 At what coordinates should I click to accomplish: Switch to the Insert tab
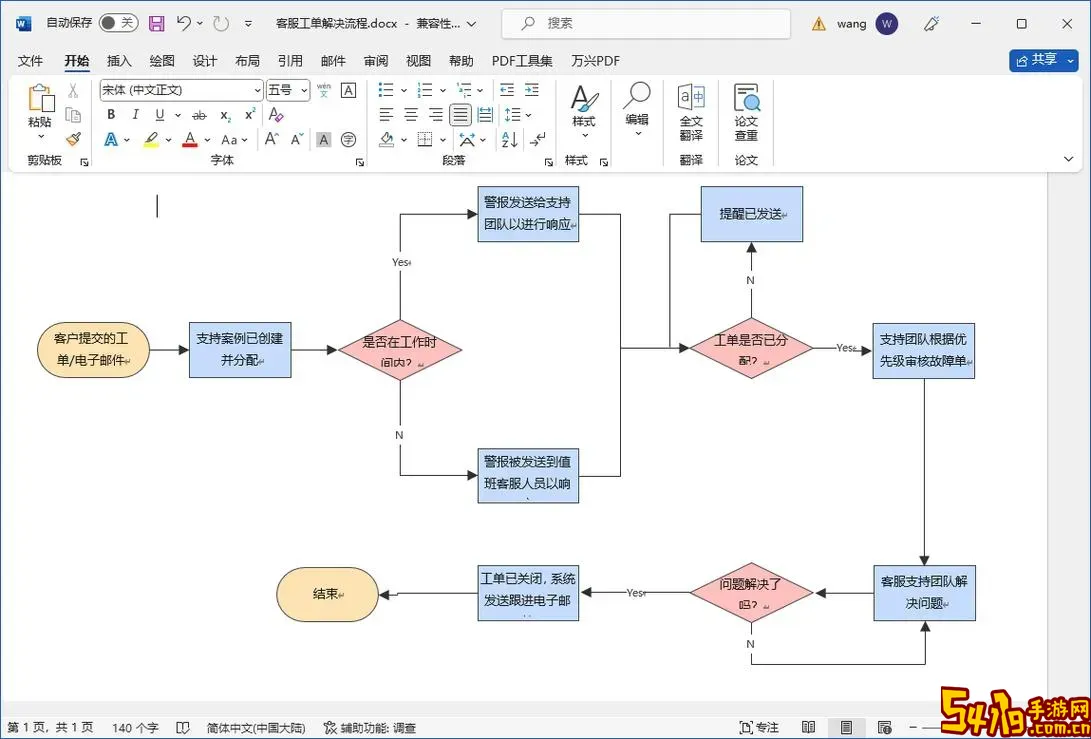(x=119, y=61)
